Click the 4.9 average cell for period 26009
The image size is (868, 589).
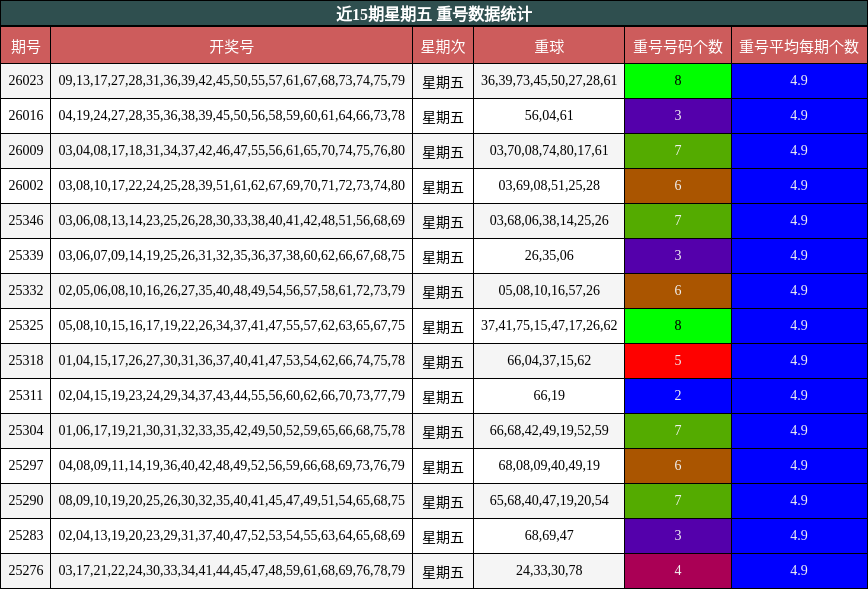799,151
